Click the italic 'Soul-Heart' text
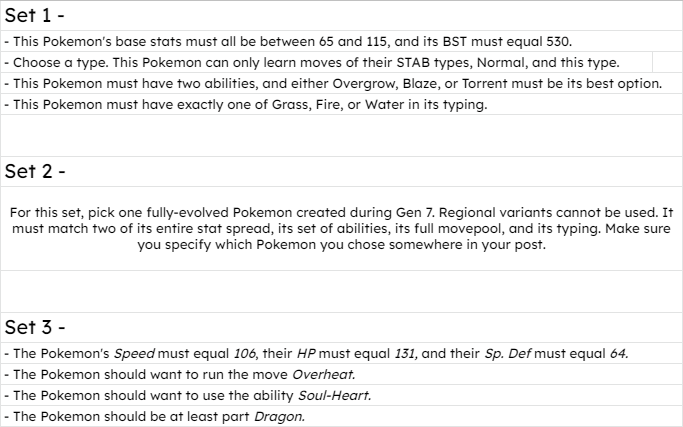 (335, 395)
